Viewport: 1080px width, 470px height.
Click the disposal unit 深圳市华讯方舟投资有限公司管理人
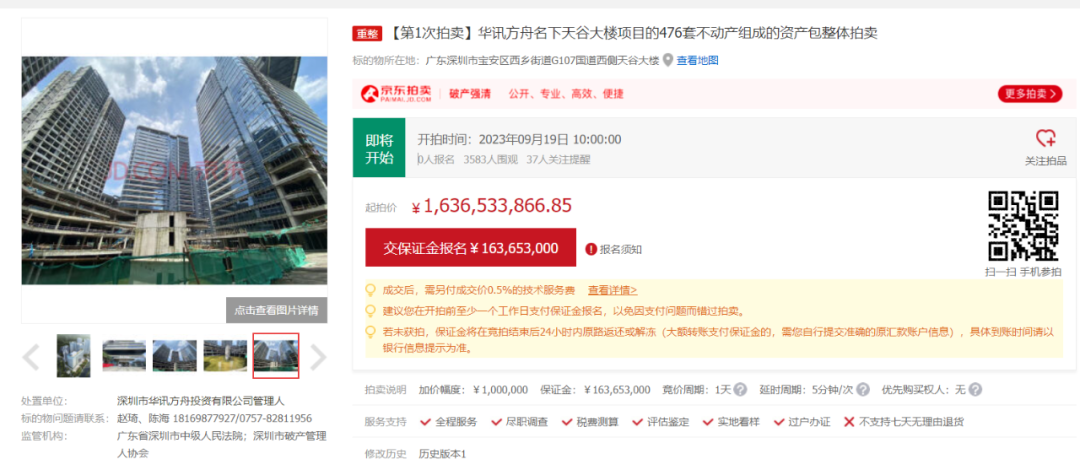click(x=200, y=400)
